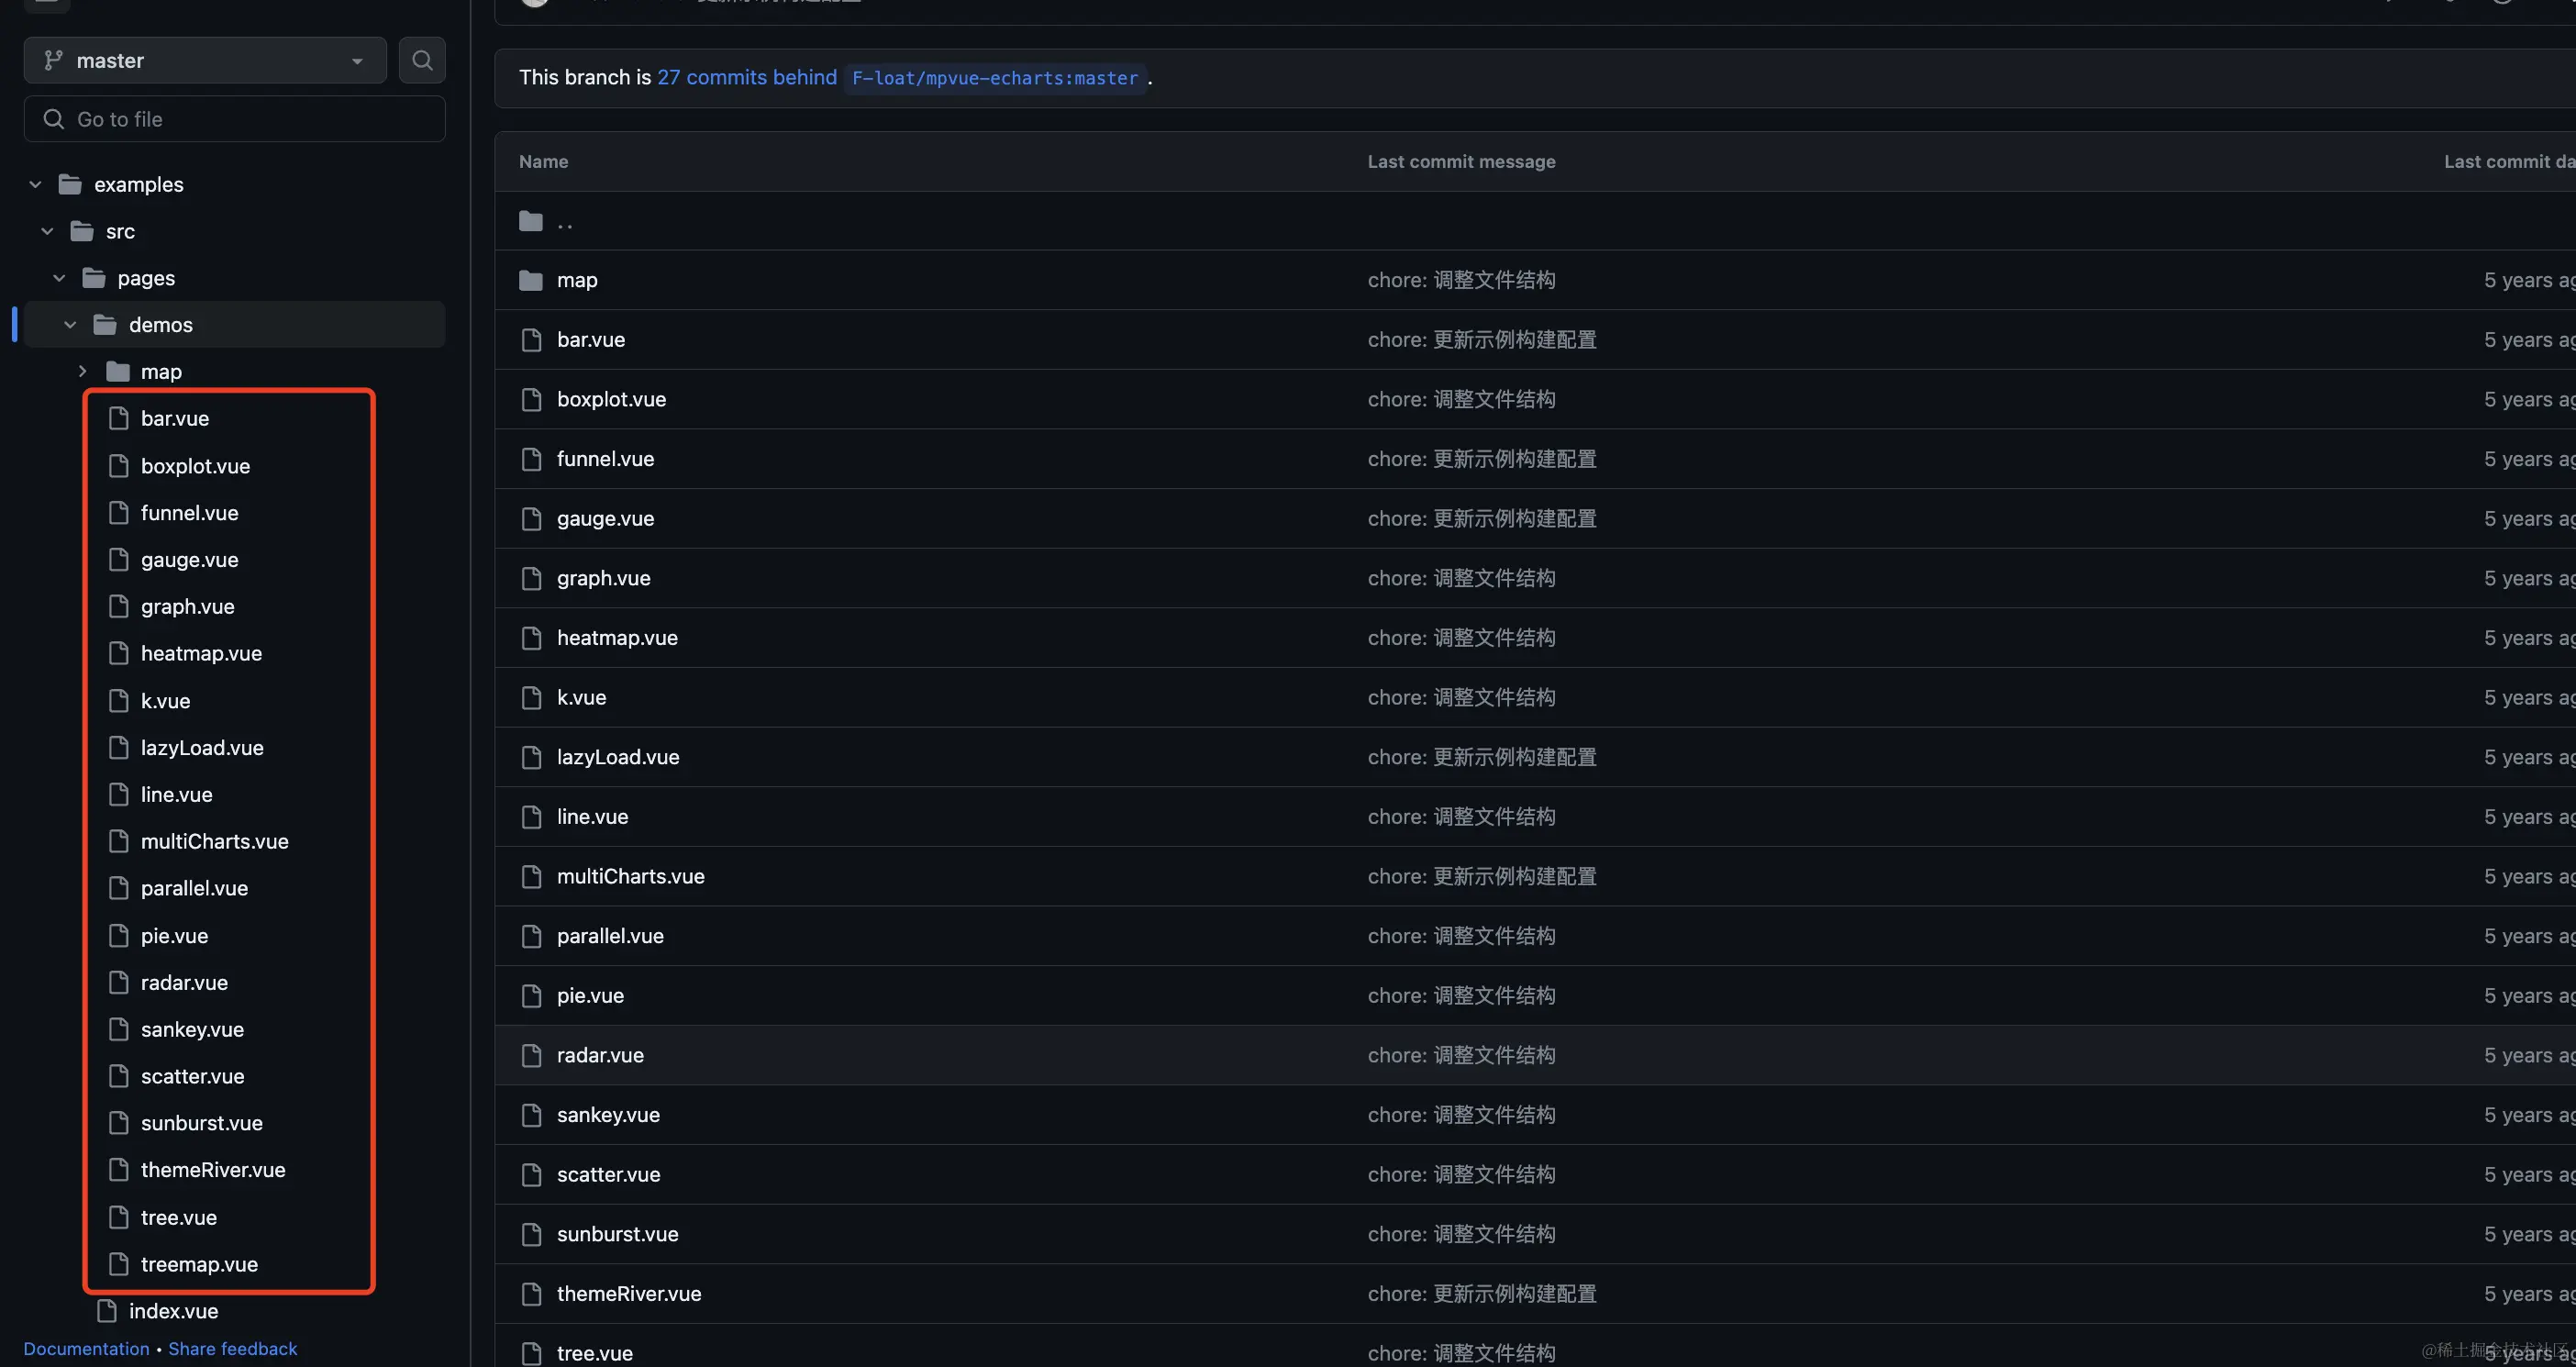Click the Share feedback link
The width and height of the screenshot is (2576, 1367).
[x=232, y=1348]
